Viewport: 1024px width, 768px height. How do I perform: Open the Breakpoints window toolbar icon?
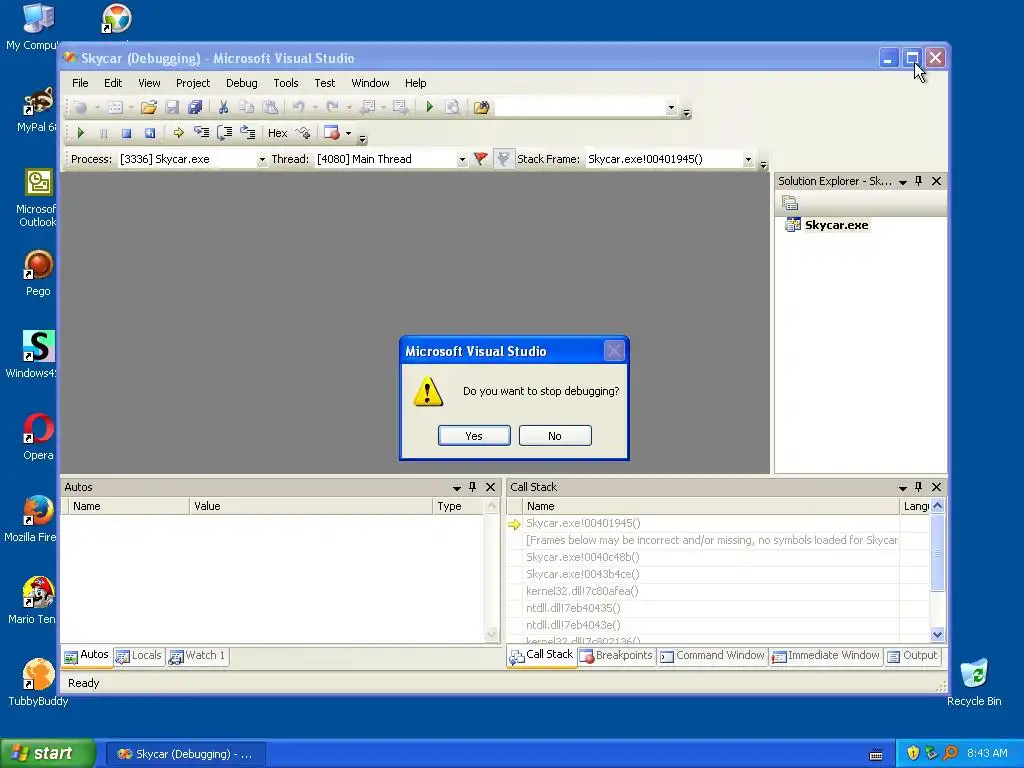tap(332, 133)
